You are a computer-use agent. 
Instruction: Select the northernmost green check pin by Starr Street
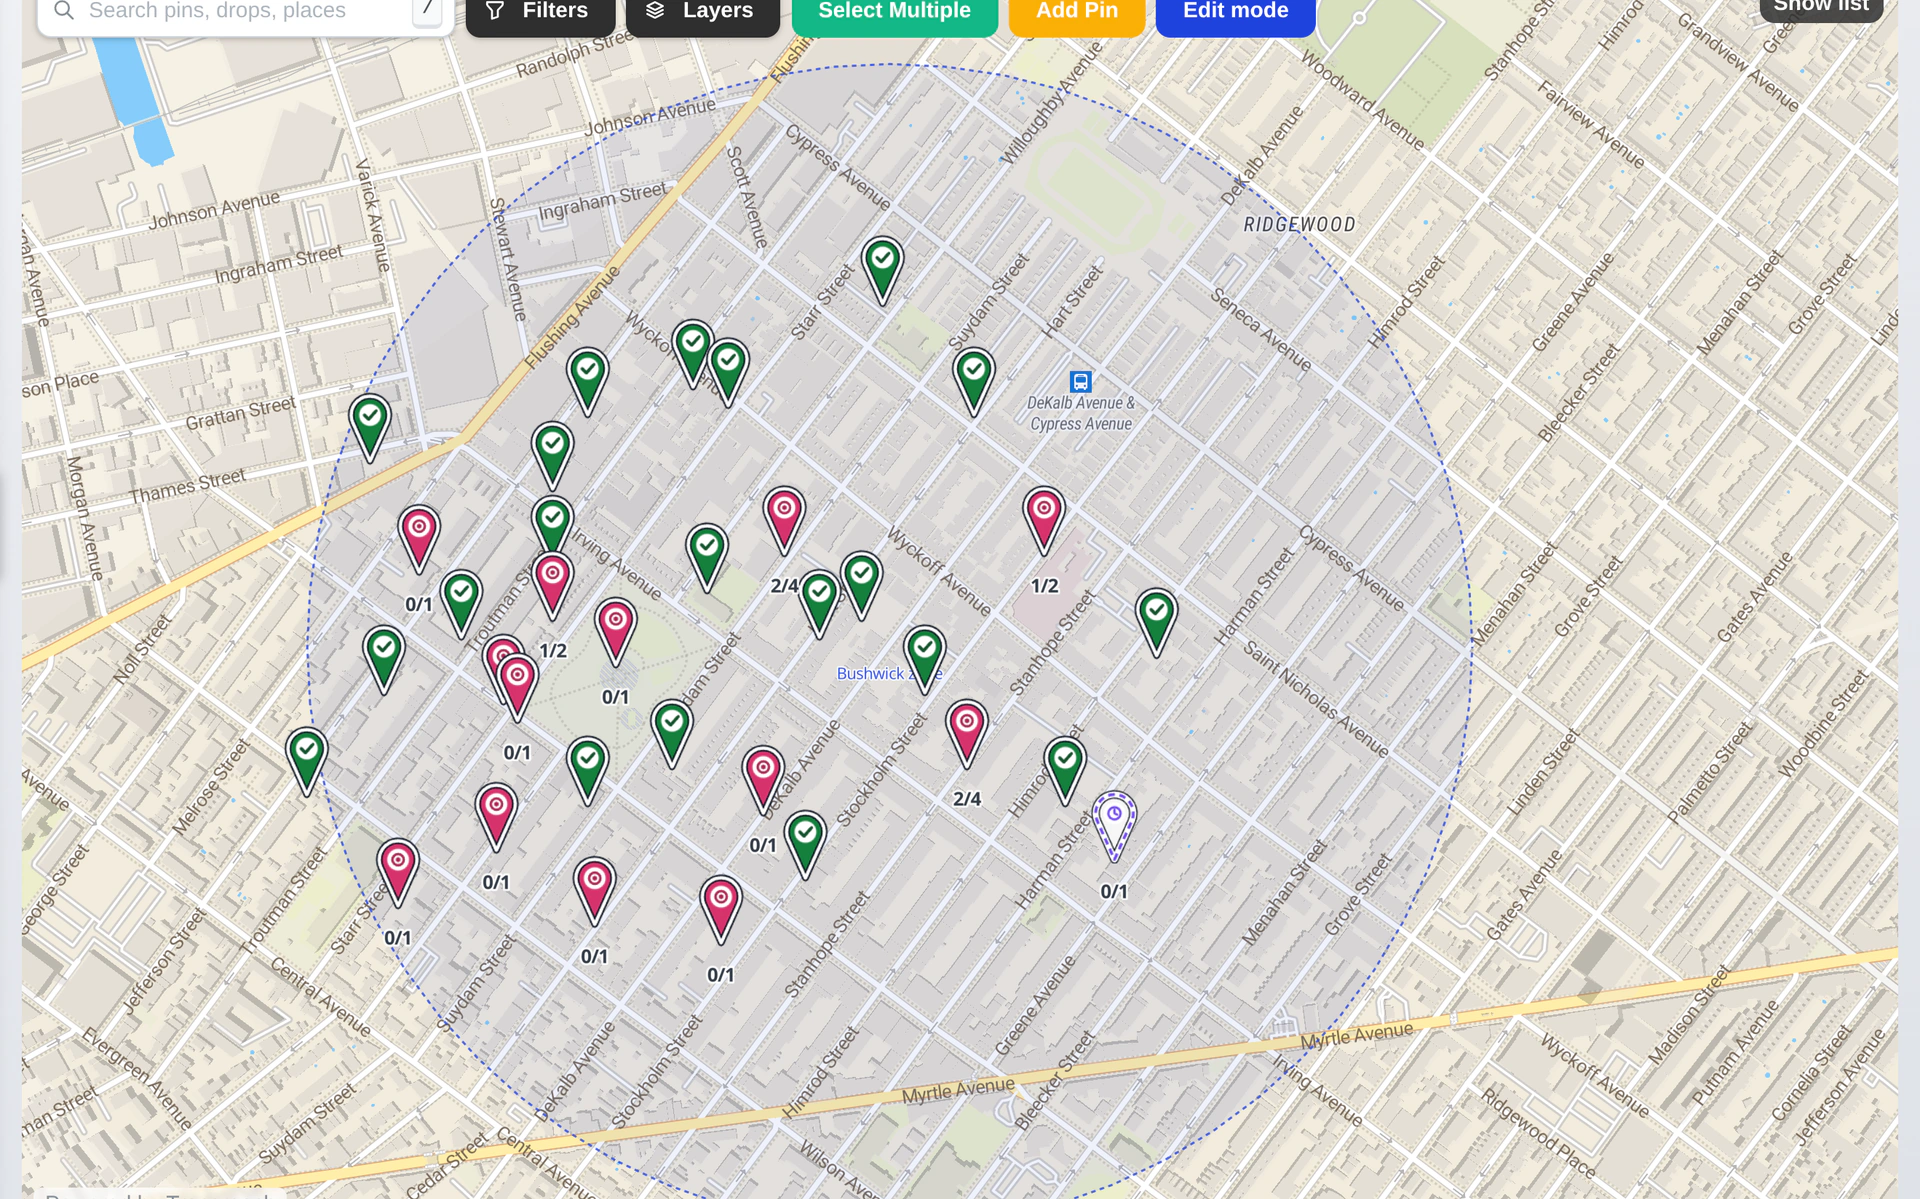click(883, 270)
